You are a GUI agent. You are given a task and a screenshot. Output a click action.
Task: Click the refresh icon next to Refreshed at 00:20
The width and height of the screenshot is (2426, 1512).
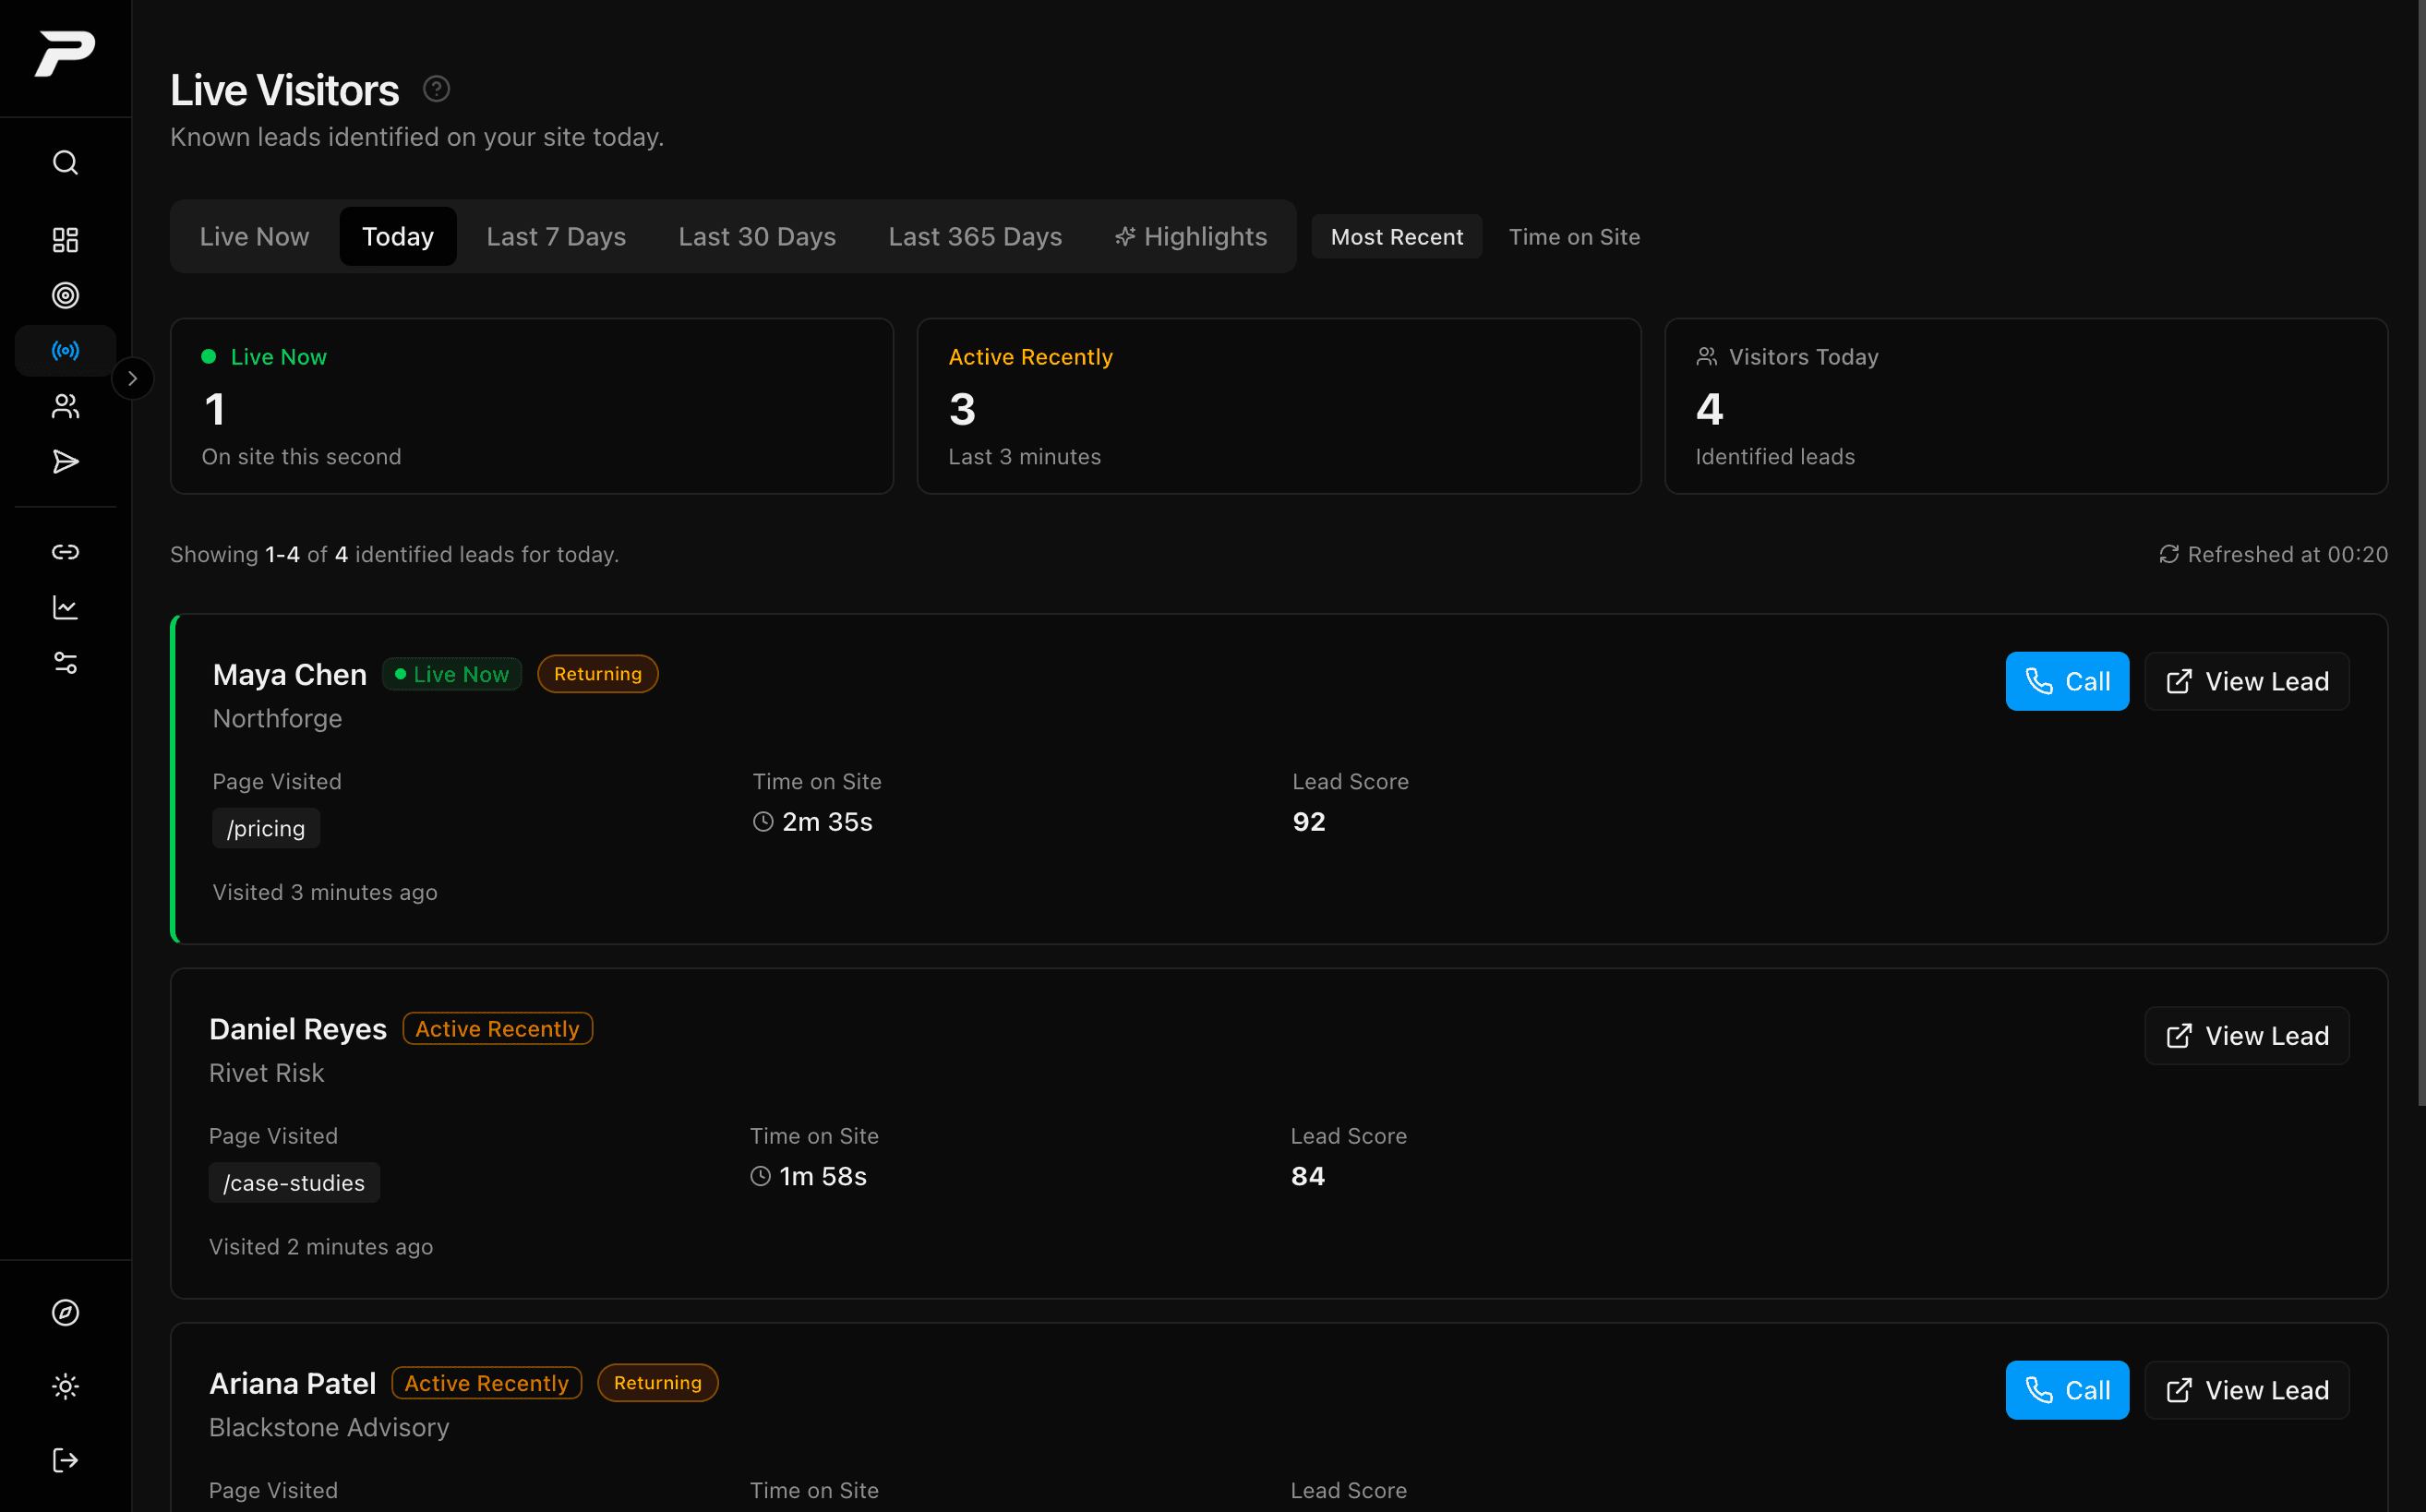(2168, 554)
